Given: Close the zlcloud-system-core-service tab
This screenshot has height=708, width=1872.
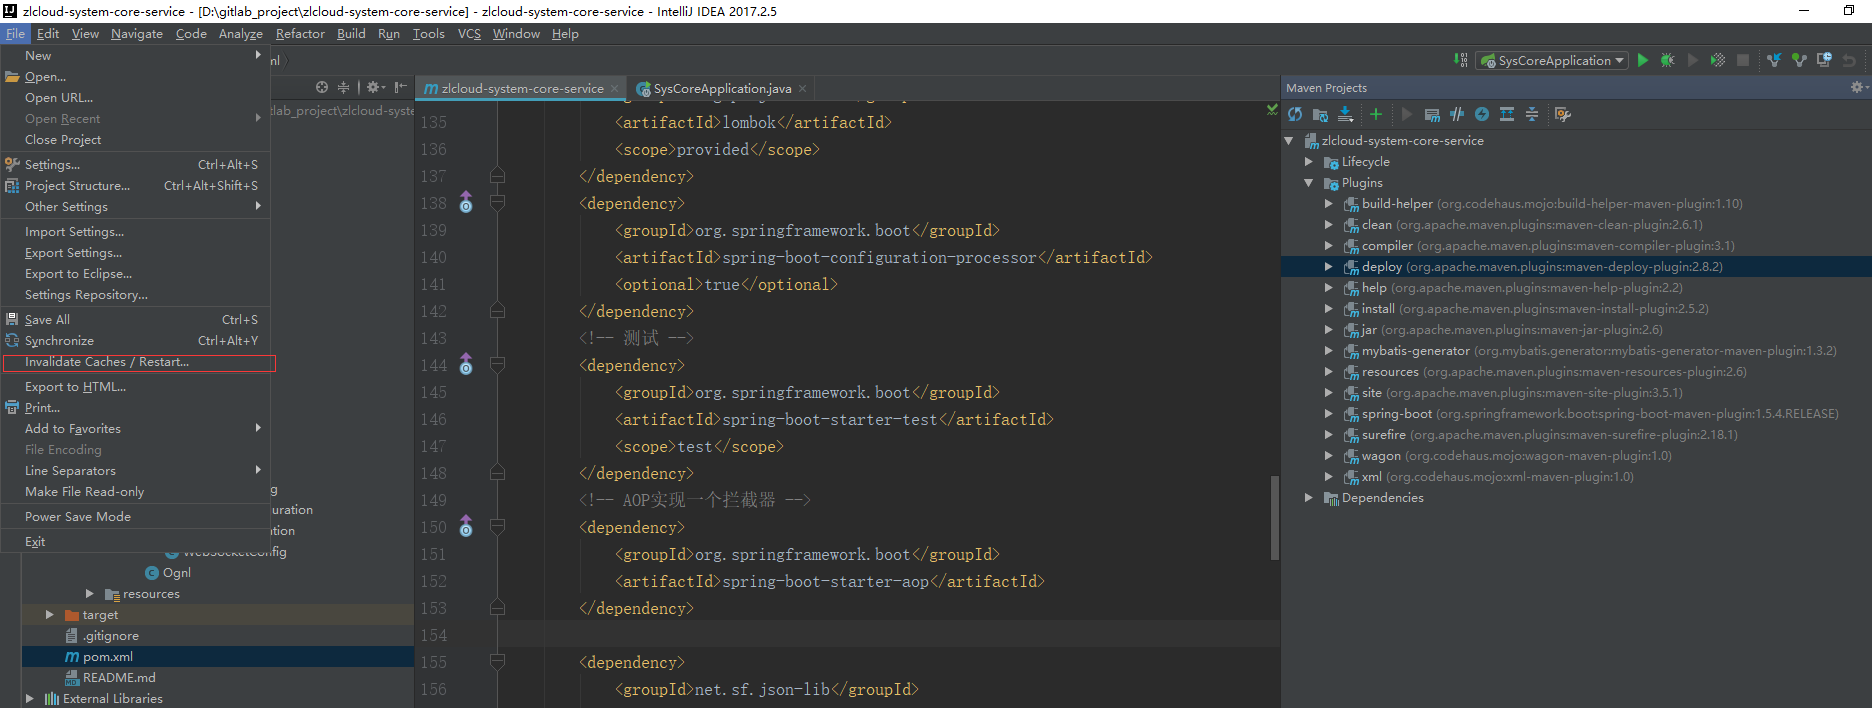Looking at the screenshot, I should coord(614,88).
